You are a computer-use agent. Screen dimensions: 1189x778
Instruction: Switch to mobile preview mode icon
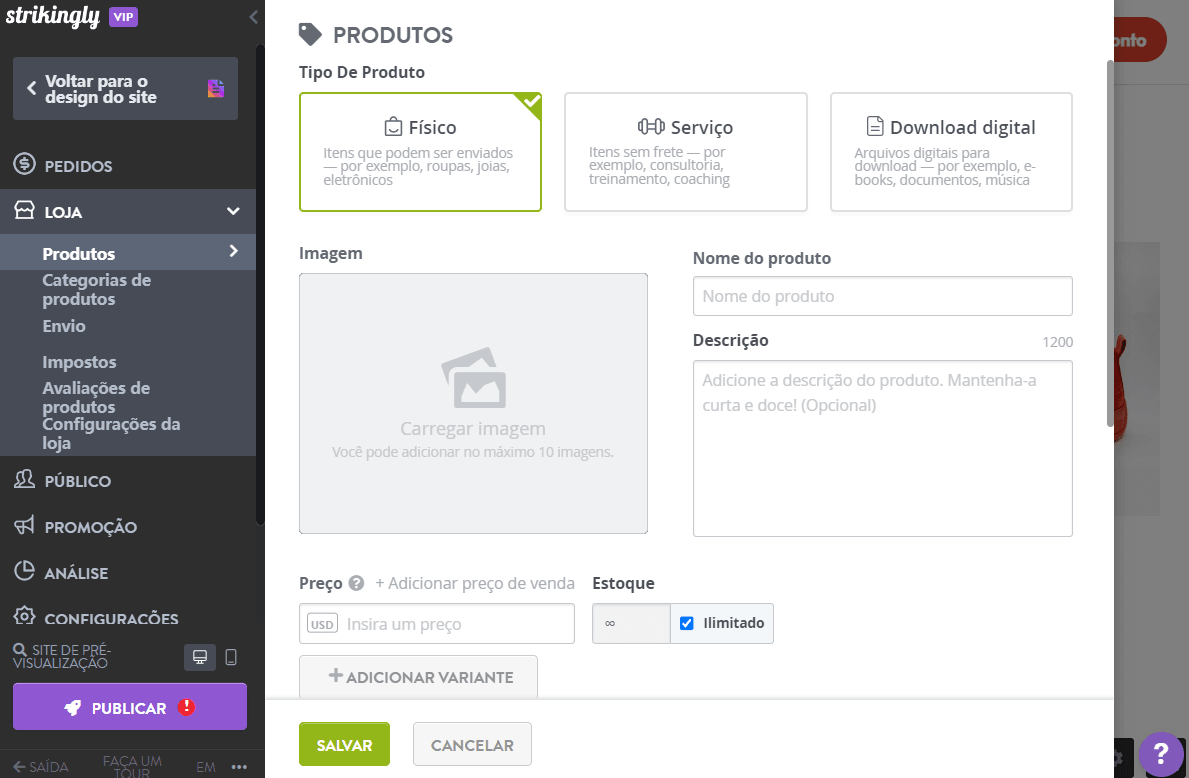[231, 657]
